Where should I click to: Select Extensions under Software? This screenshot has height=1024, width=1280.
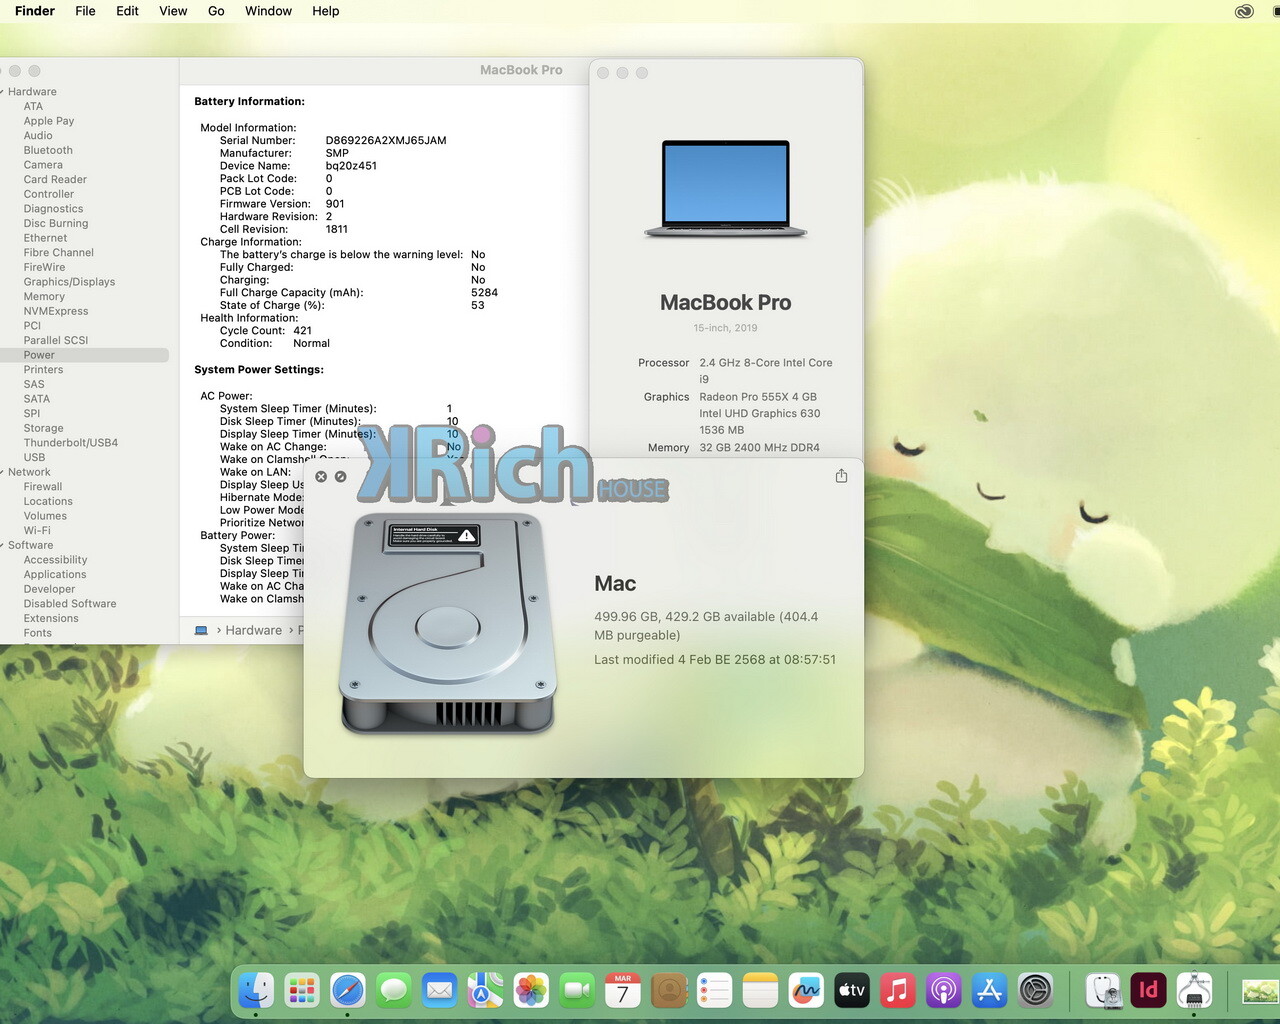pyautogui.click(x=51, y=619)
